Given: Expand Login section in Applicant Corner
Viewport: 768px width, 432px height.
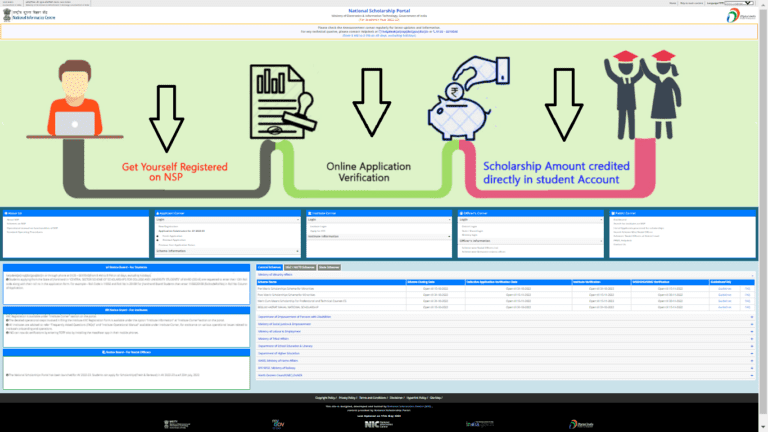Looking at the screenshot, I should pyautogui.click(x=228, y=219).
